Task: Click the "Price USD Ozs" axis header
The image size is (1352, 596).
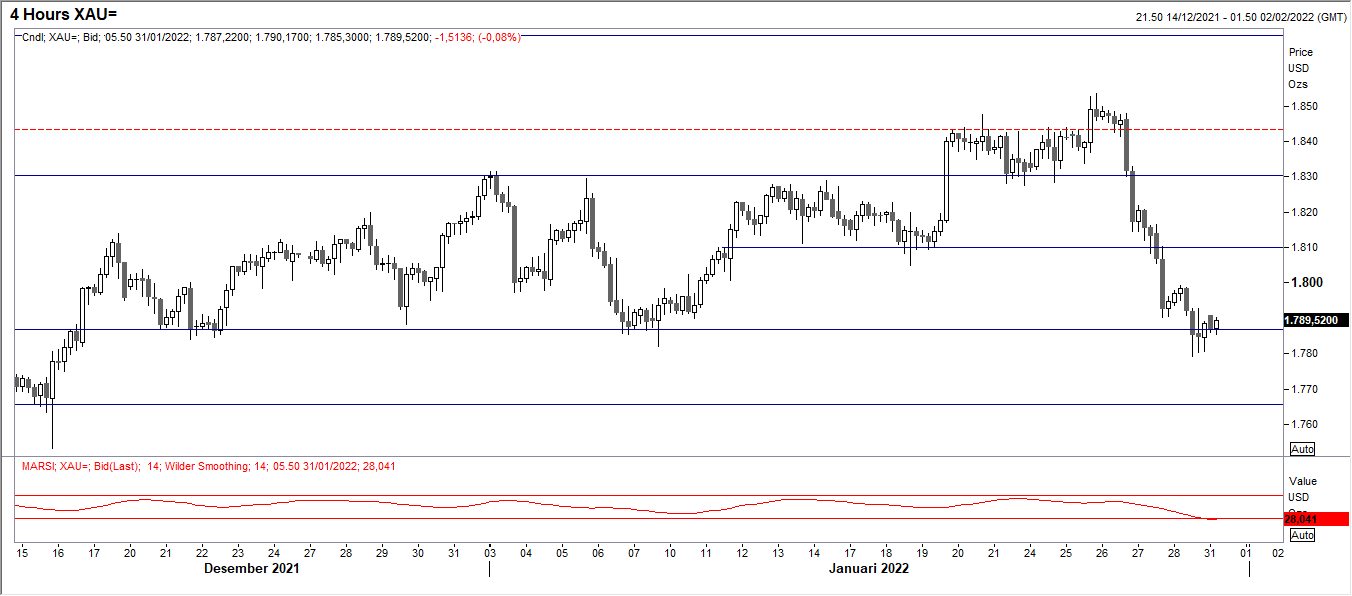Action: coord(1301,68)
